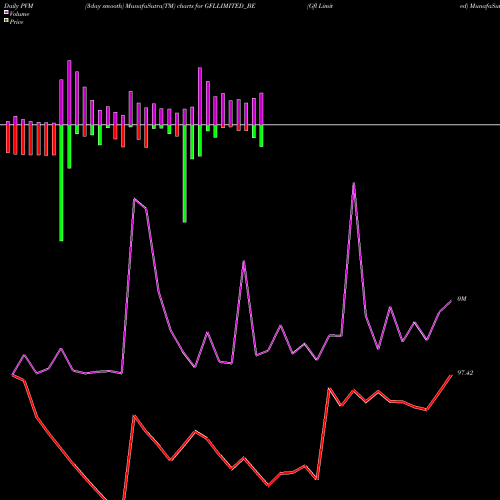
Task: Click the Volume legend color swatch
Action: (6, 12)
